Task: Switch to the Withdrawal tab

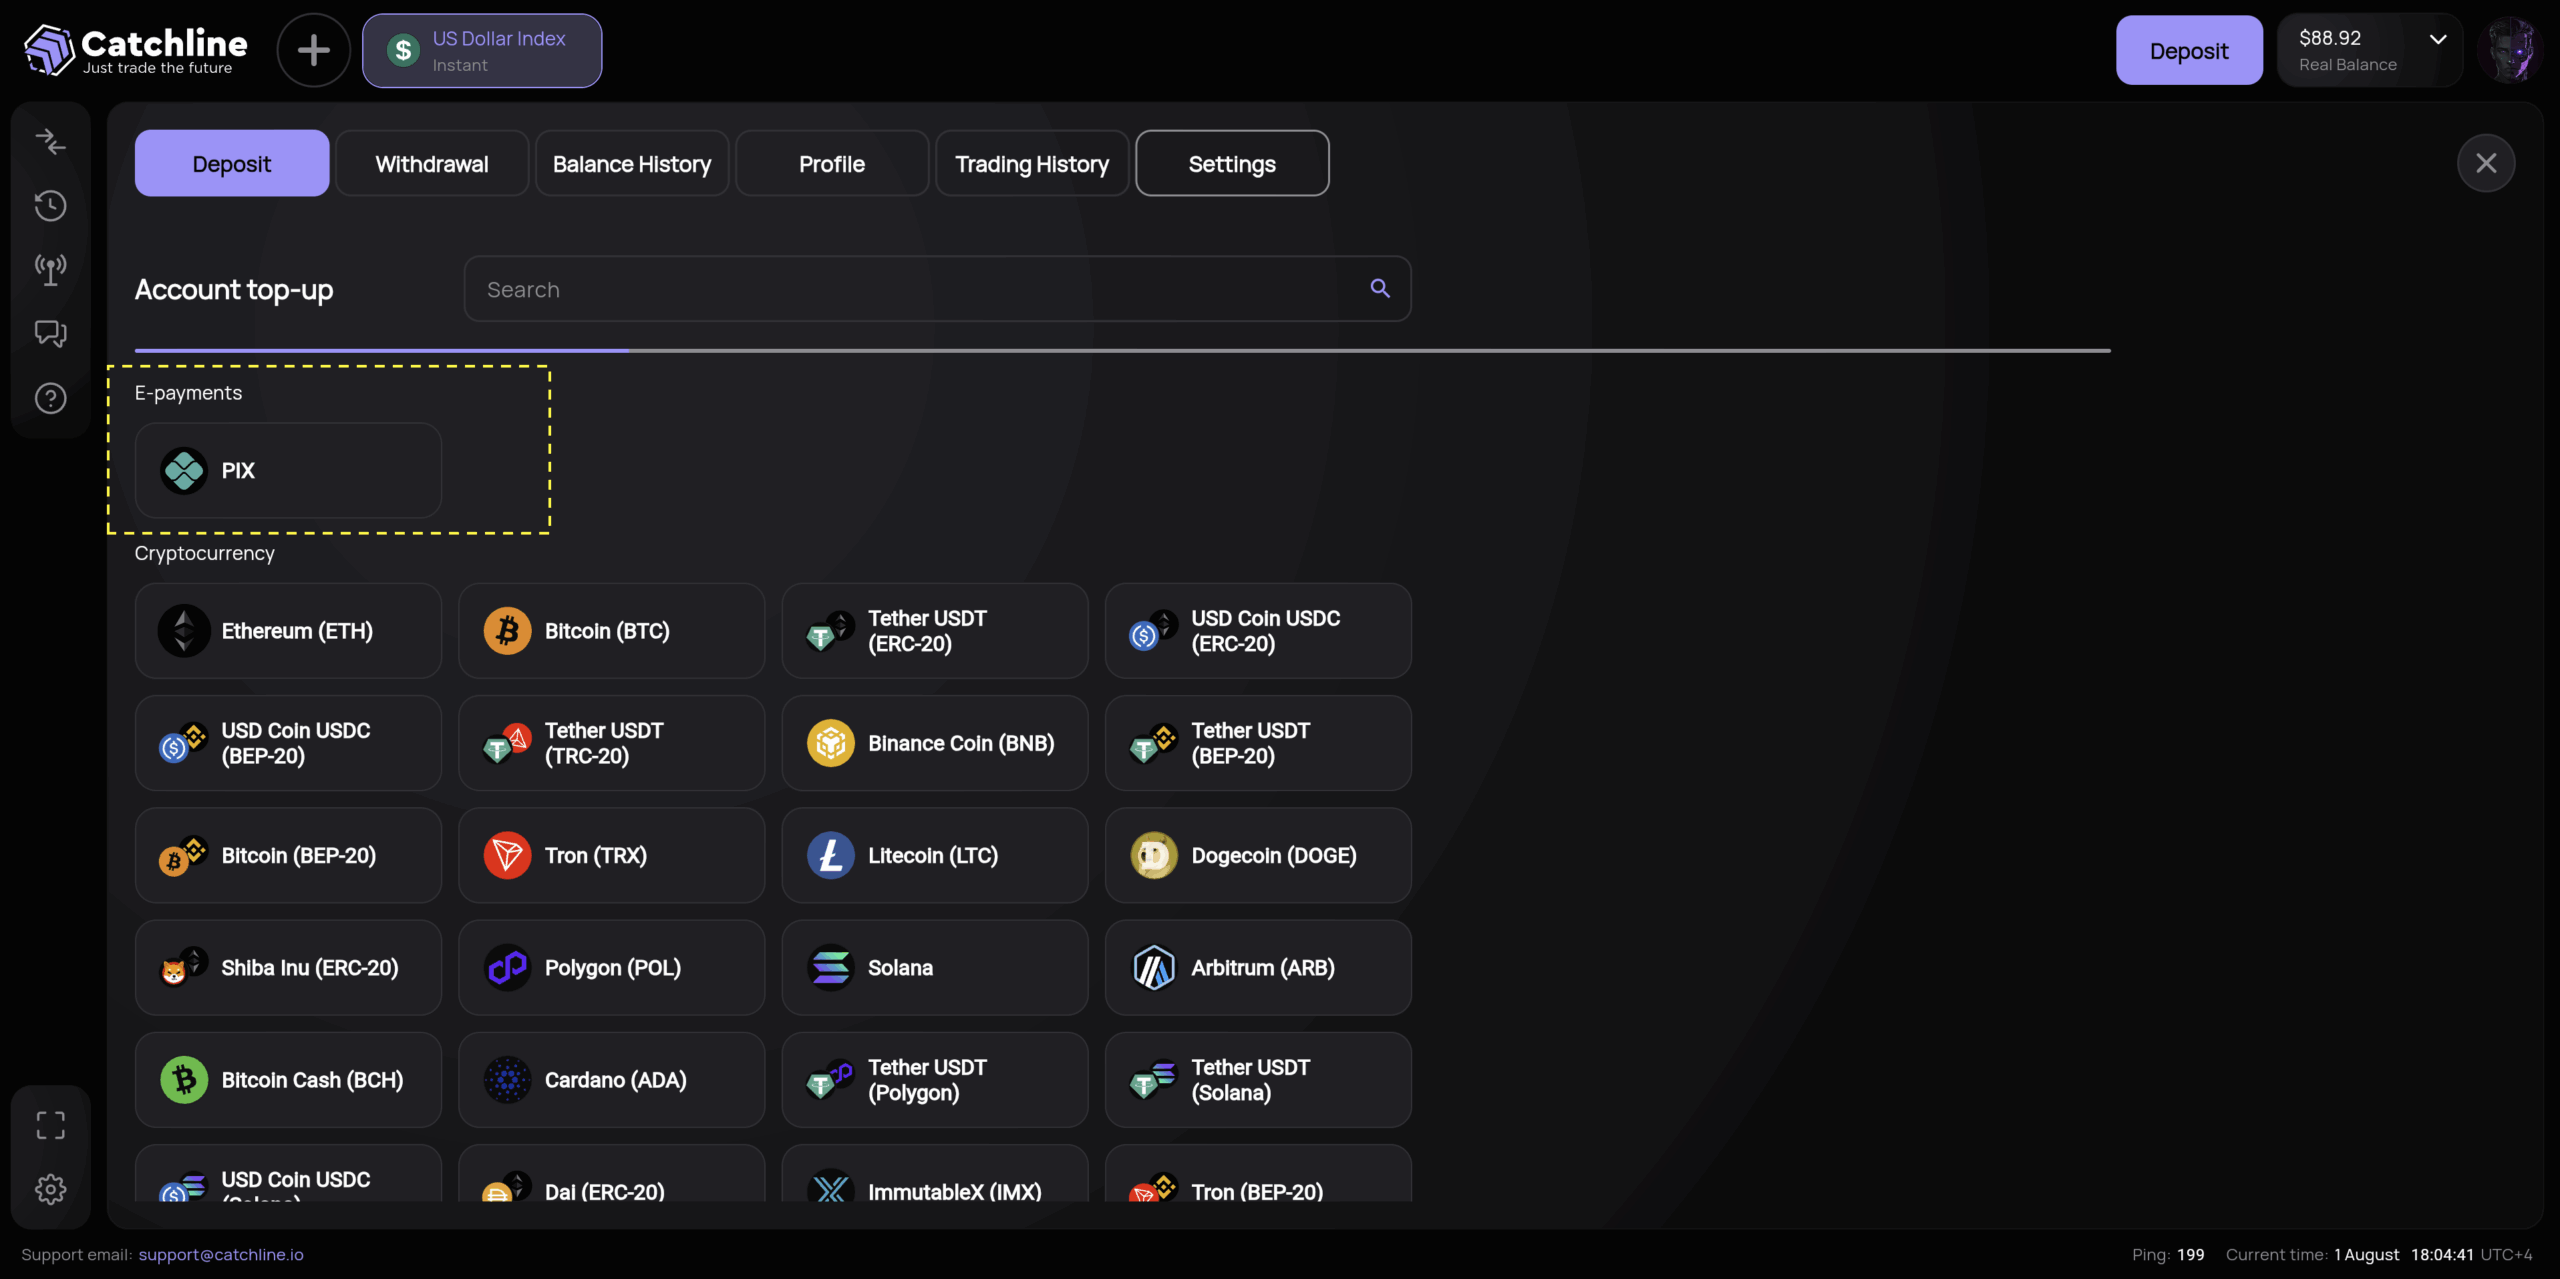Action: 432,163
